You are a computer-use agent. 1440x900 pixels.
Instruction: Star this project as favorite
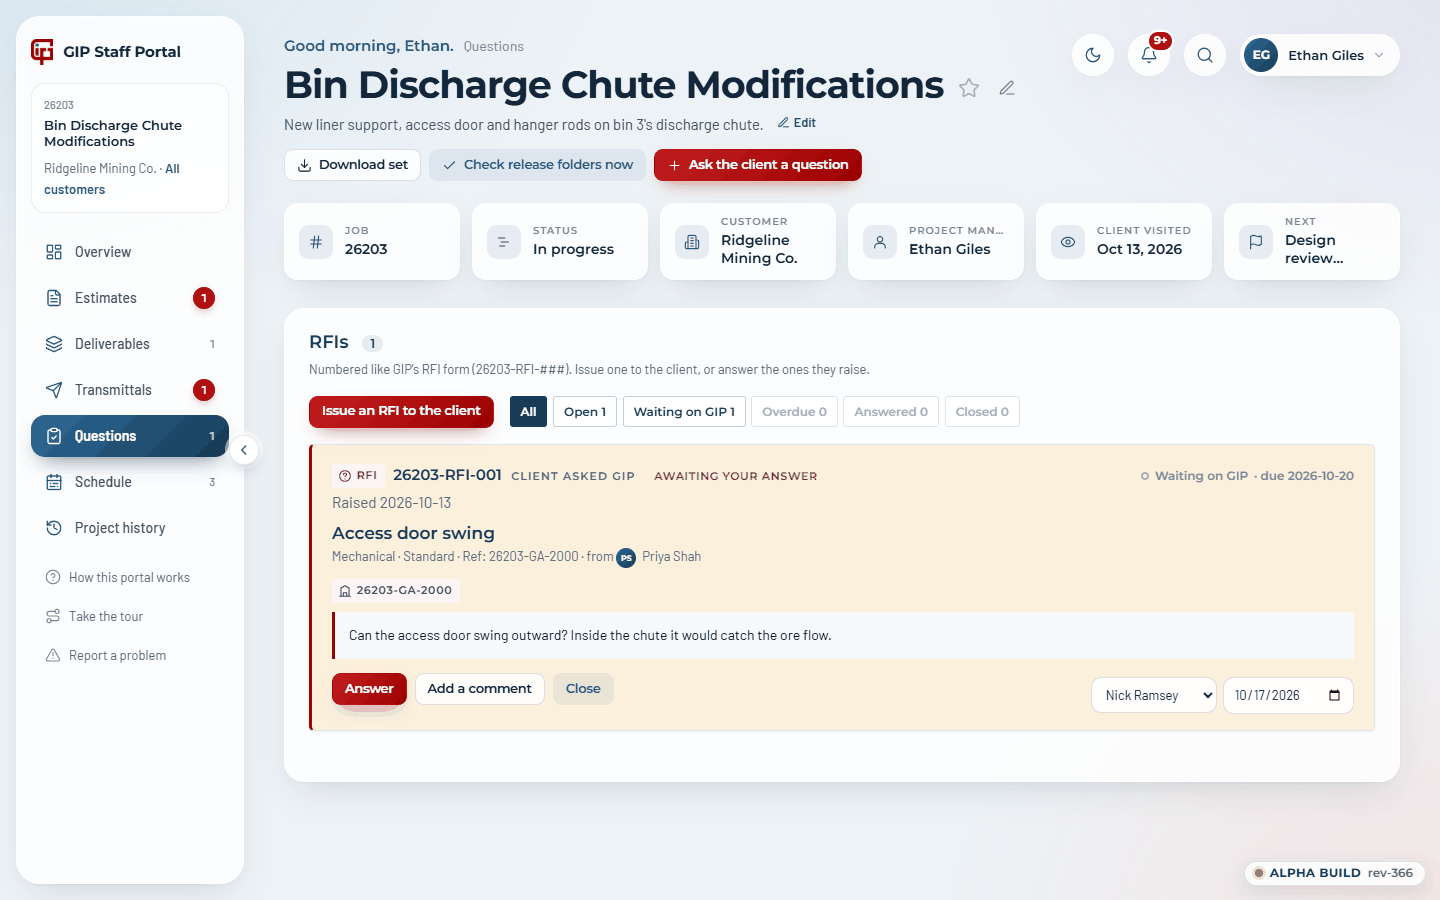pyautogui.click(x=969, y=88)
